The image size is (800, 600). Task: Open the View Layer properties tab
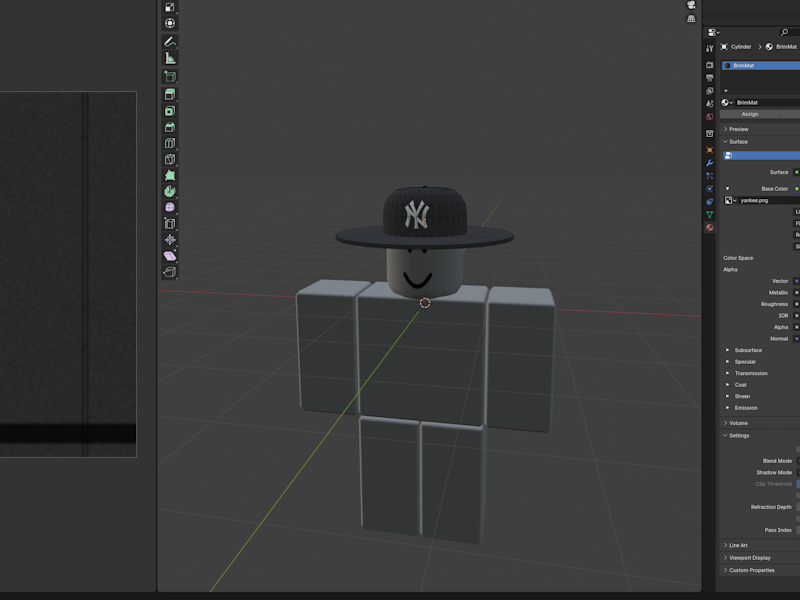click(709, 91)
